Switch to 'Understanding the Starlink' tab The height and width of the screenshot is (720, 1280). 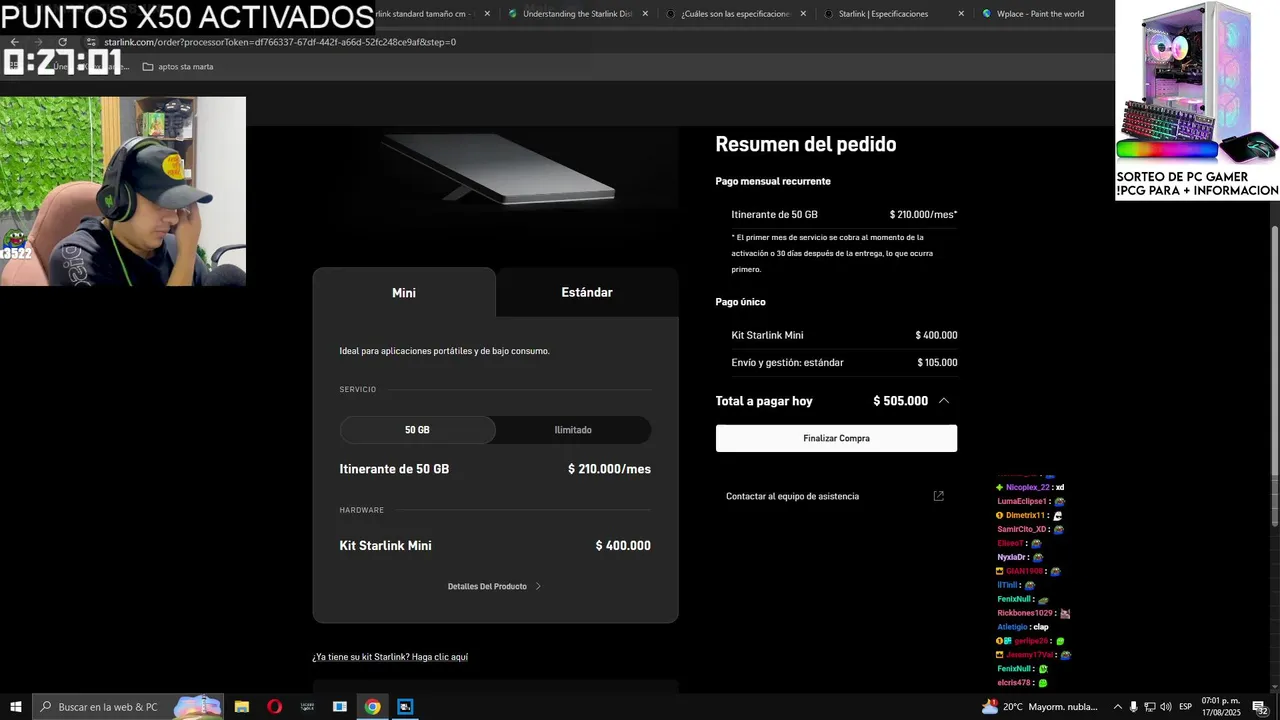tap(578, 14)
